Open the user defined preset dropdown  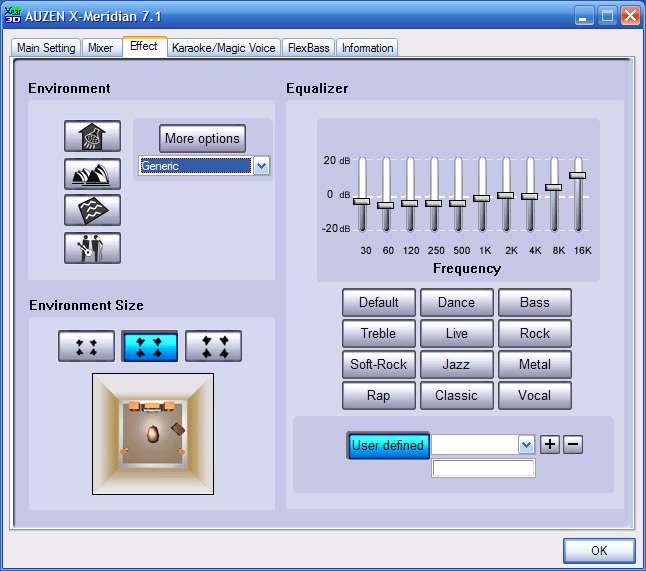coord(526,445)
